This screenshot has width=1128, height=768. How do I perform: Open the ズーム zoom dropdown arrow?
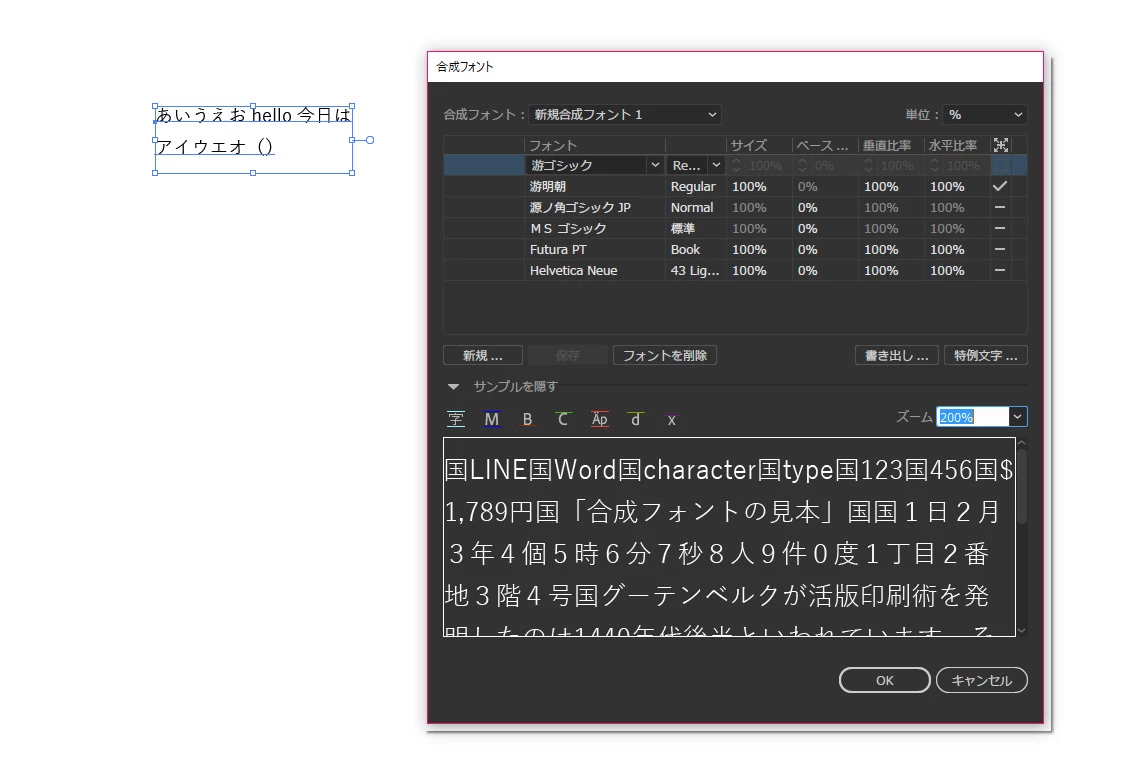pyautogui.click(x=1017, y=417)
